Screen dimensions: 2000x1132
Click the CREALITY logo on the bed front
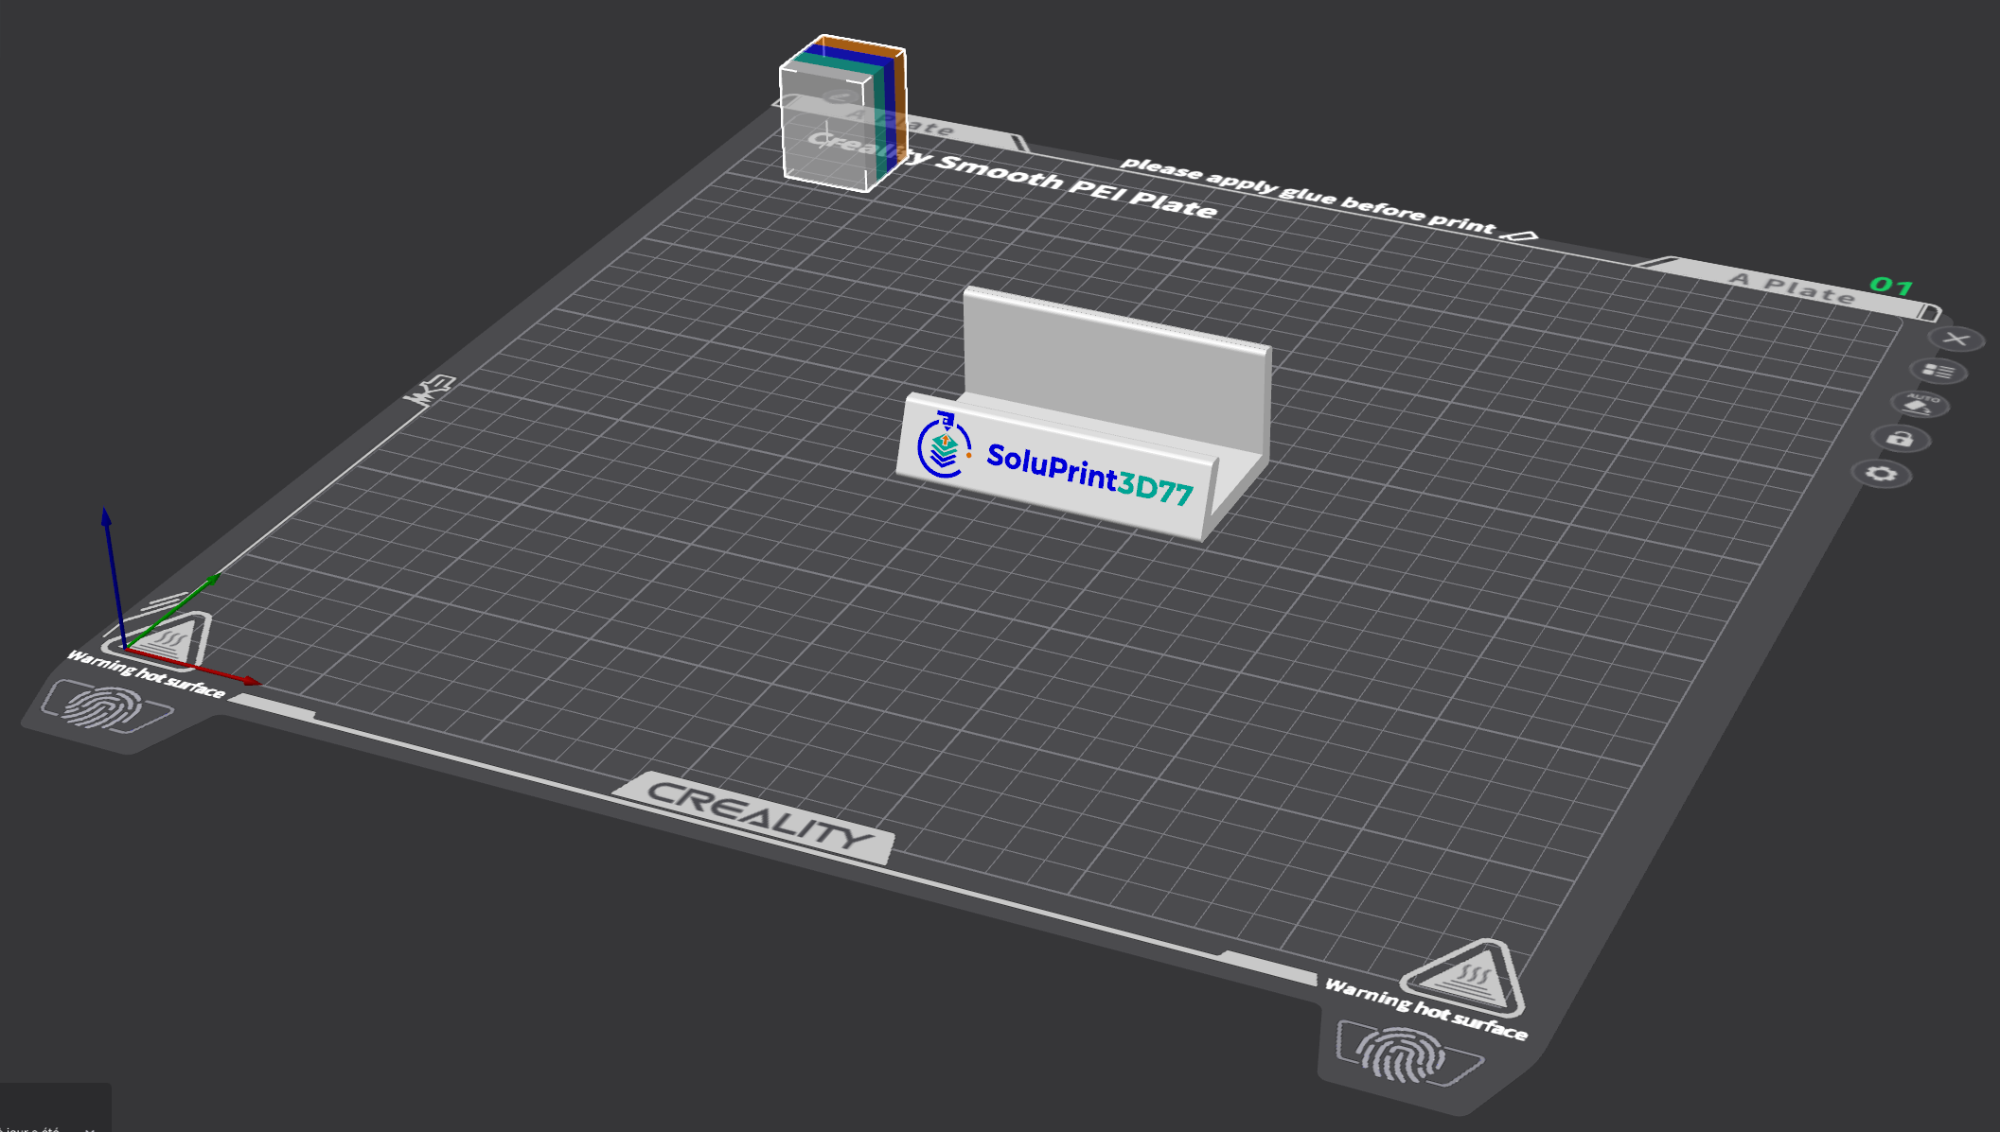(x=756, y=817)
